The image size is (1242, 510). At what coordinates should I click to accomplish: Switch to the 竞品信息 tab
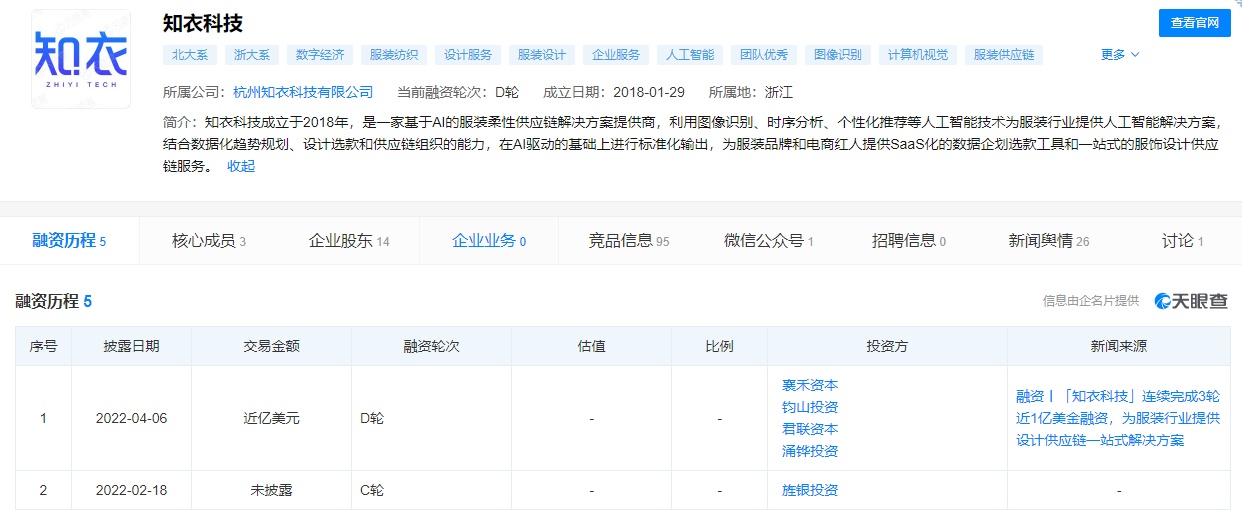pyautogui.click(x=629, y=241)
